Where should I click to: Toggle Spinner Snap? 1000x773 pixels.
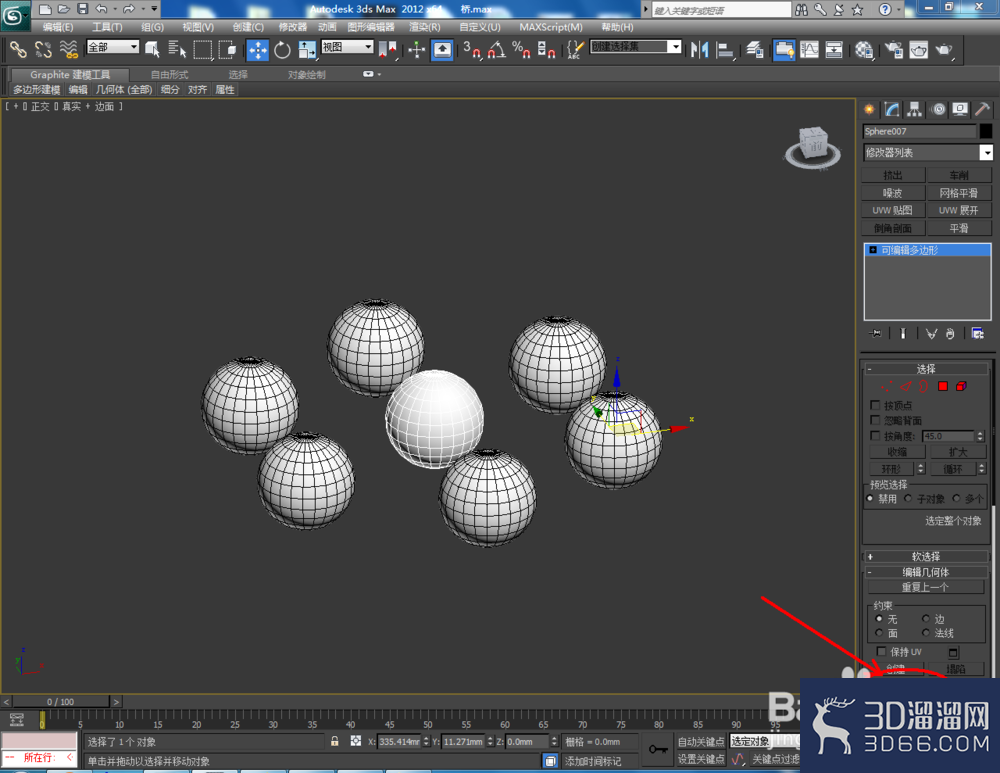pos(546,50)
